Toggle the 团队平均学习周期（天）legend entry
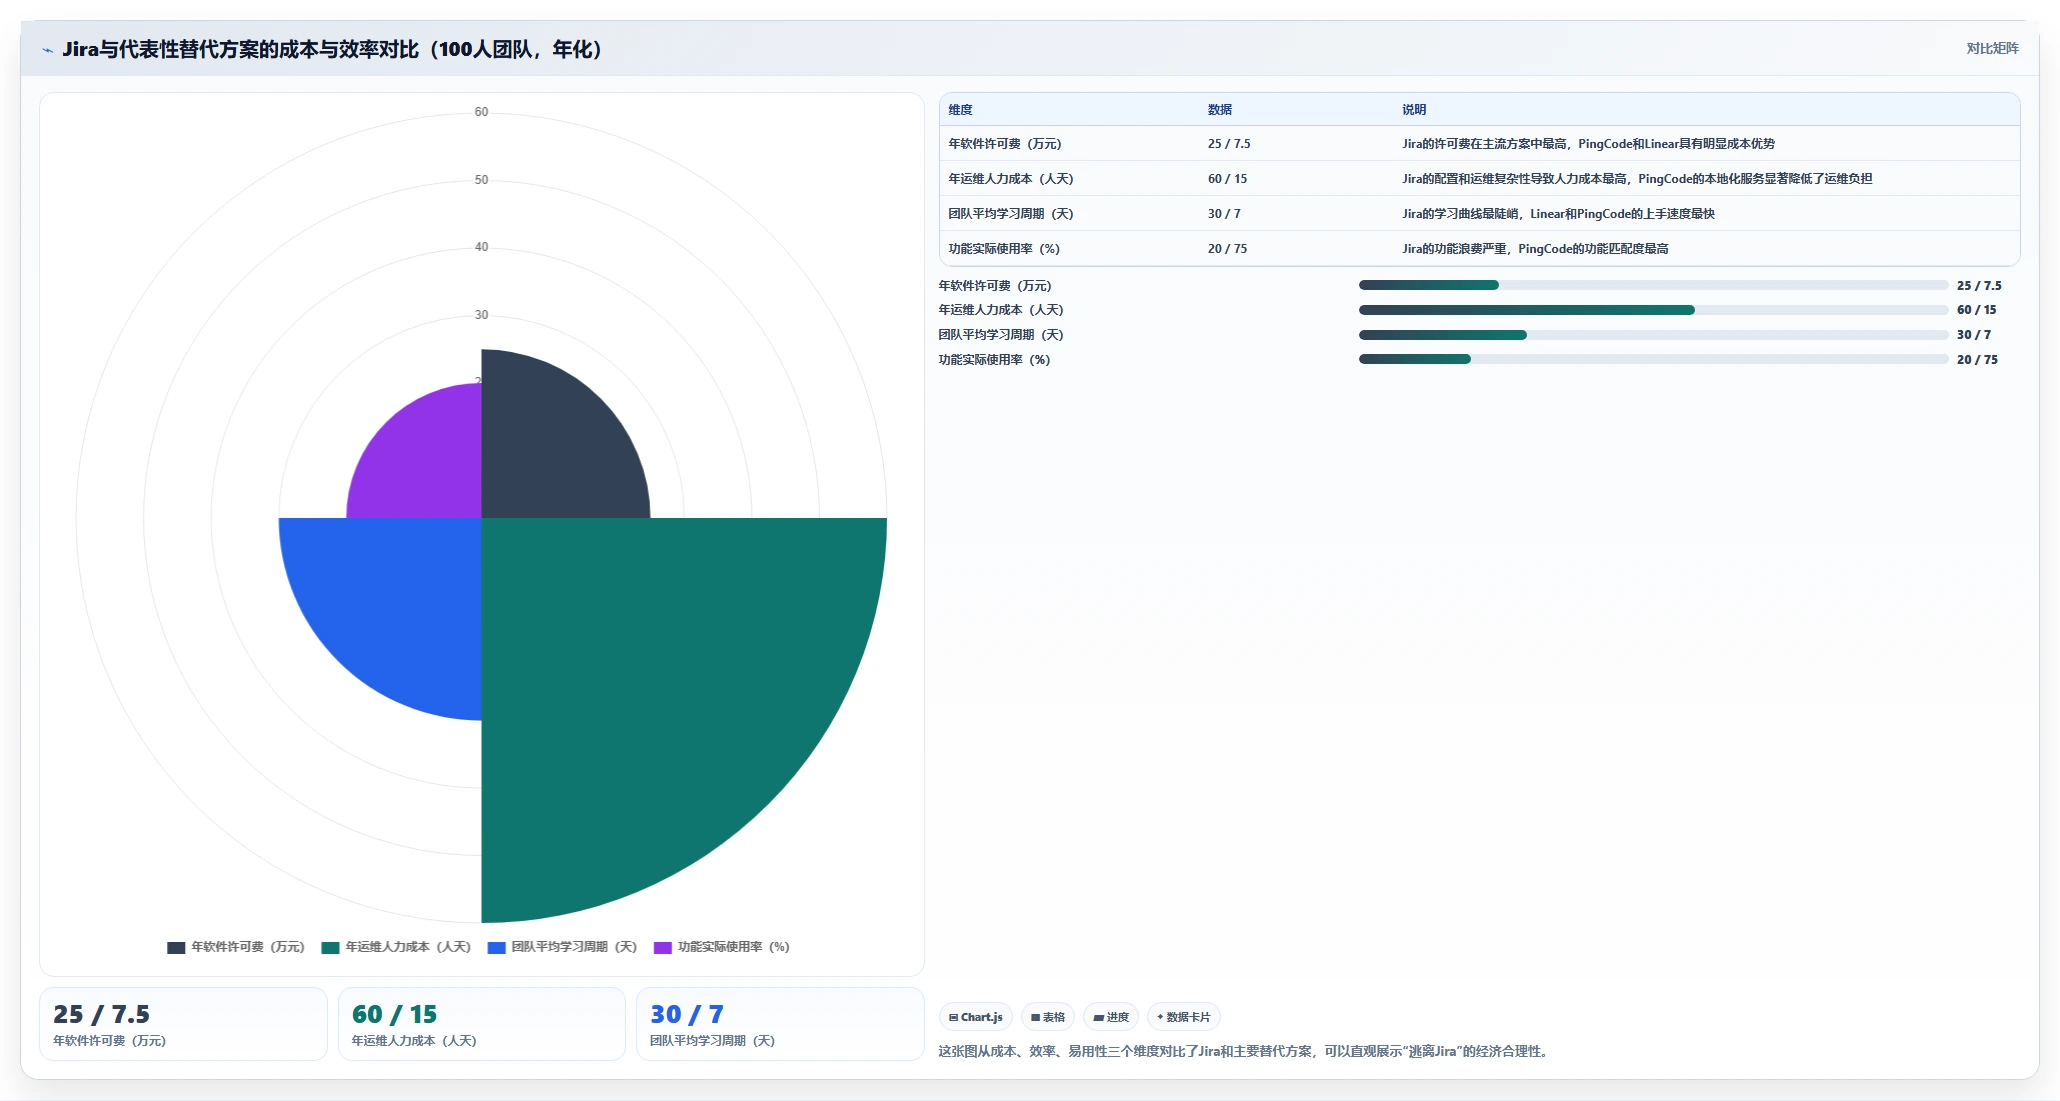 (x=562, y=947)
